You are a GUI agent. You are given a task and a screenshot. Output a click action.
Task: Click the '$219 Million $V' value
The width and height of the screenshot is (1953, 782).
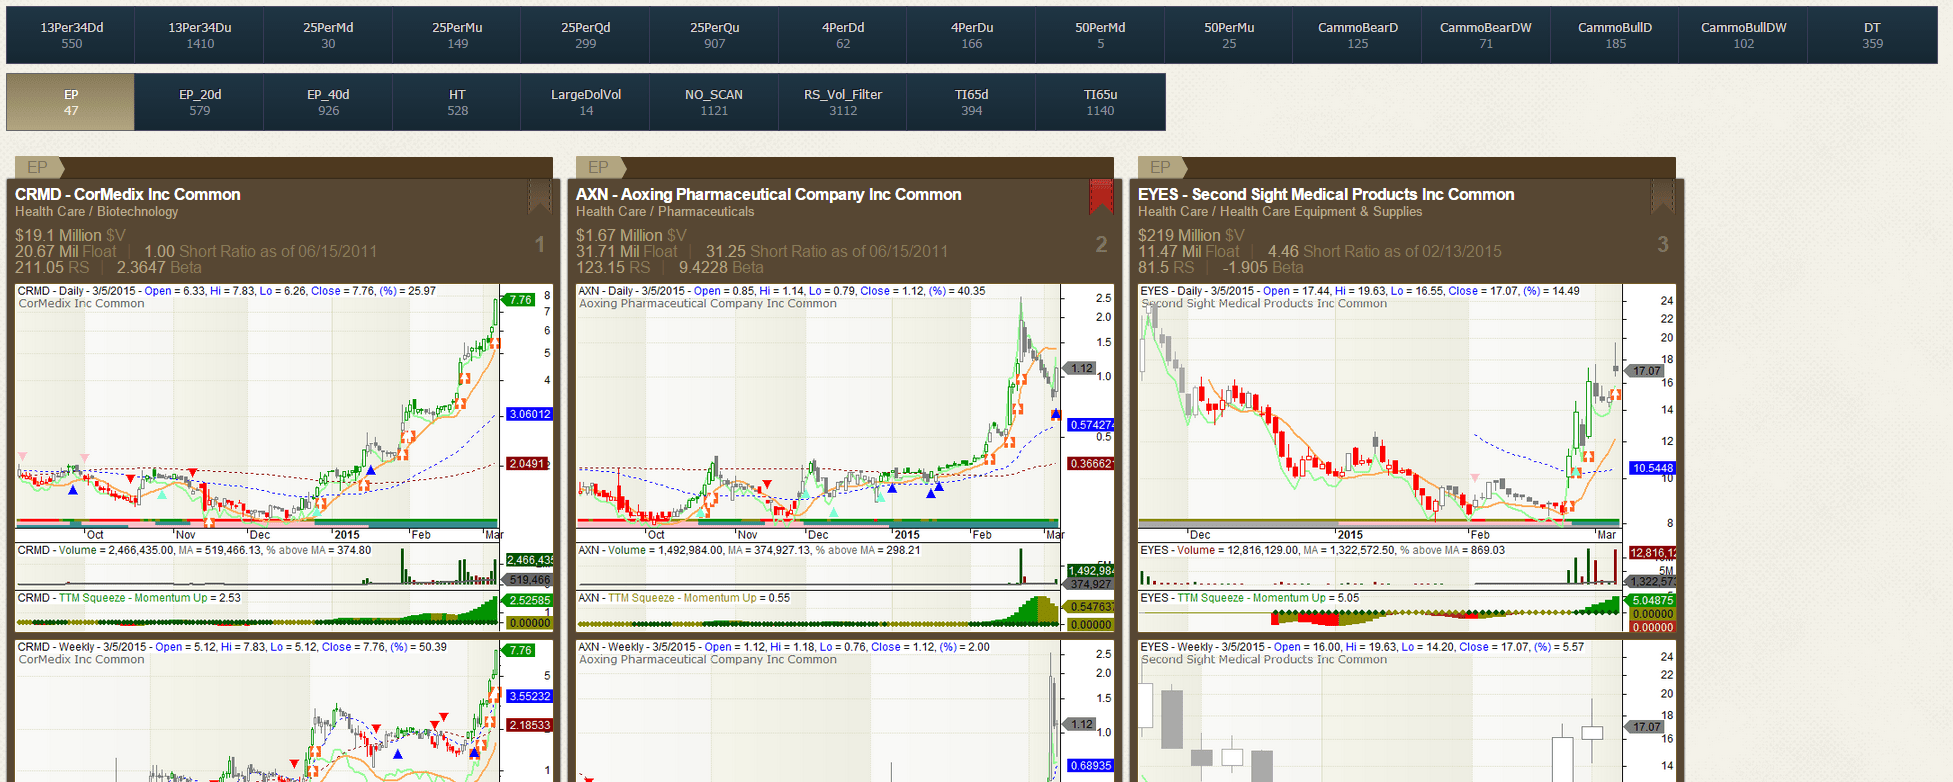pyautogui.click(x=1191, y=235)
